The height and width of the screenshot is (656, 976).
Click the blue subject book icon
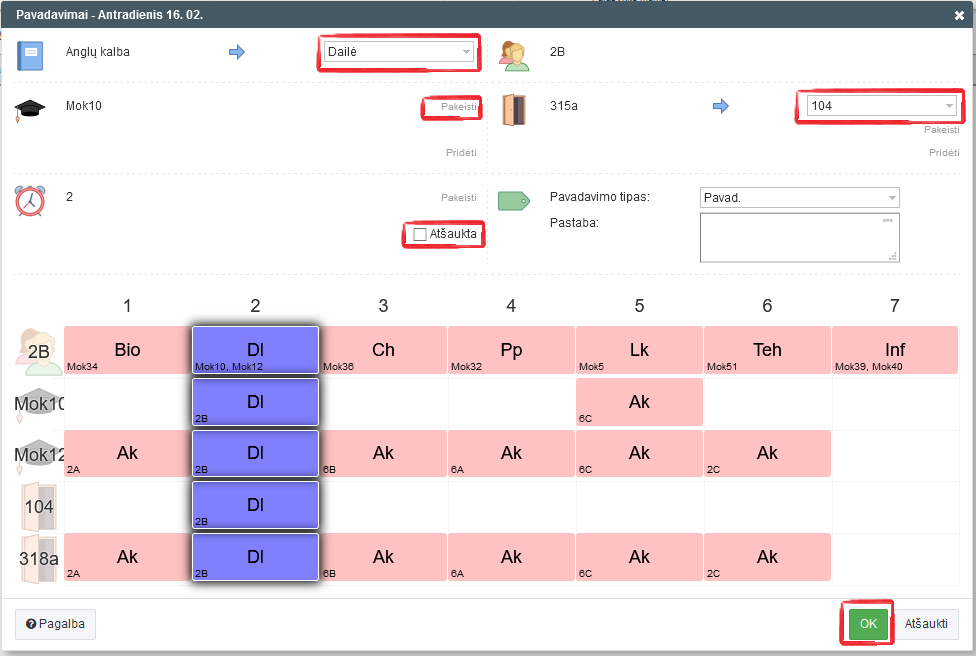(x=30, y=55)
